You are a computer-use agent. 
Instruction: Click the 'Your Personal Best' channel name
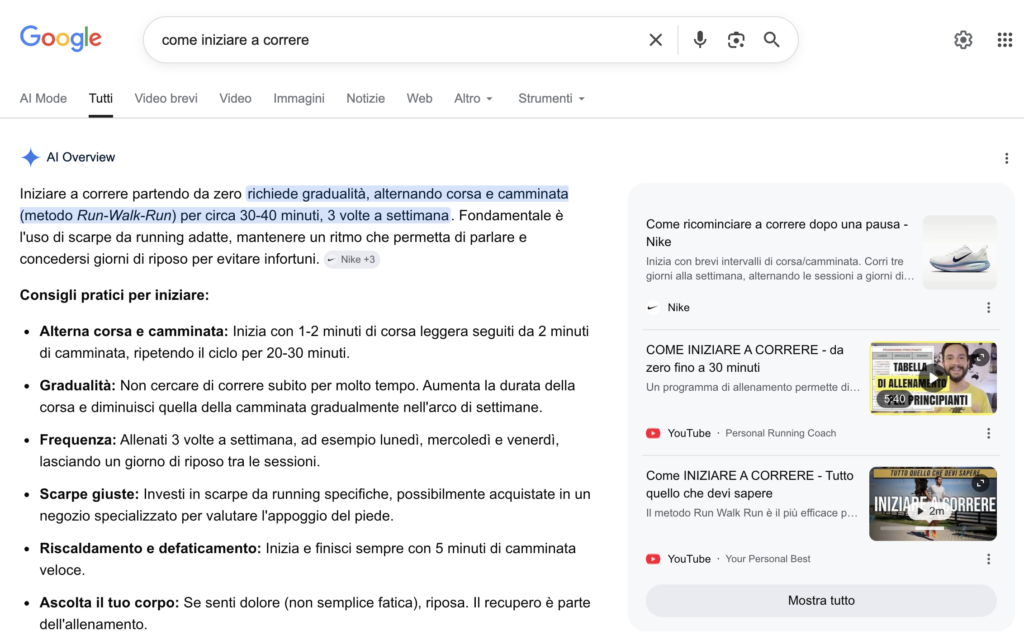pos(767,559)
